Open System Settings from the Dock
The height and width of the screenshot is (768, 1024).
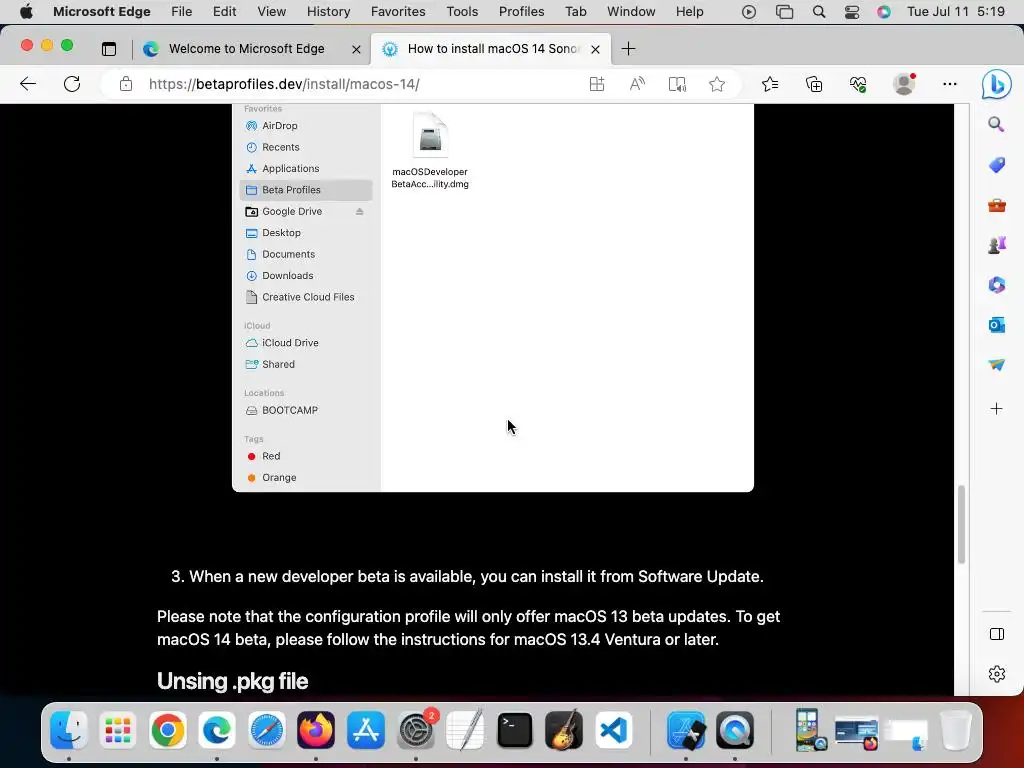point(415,730)
